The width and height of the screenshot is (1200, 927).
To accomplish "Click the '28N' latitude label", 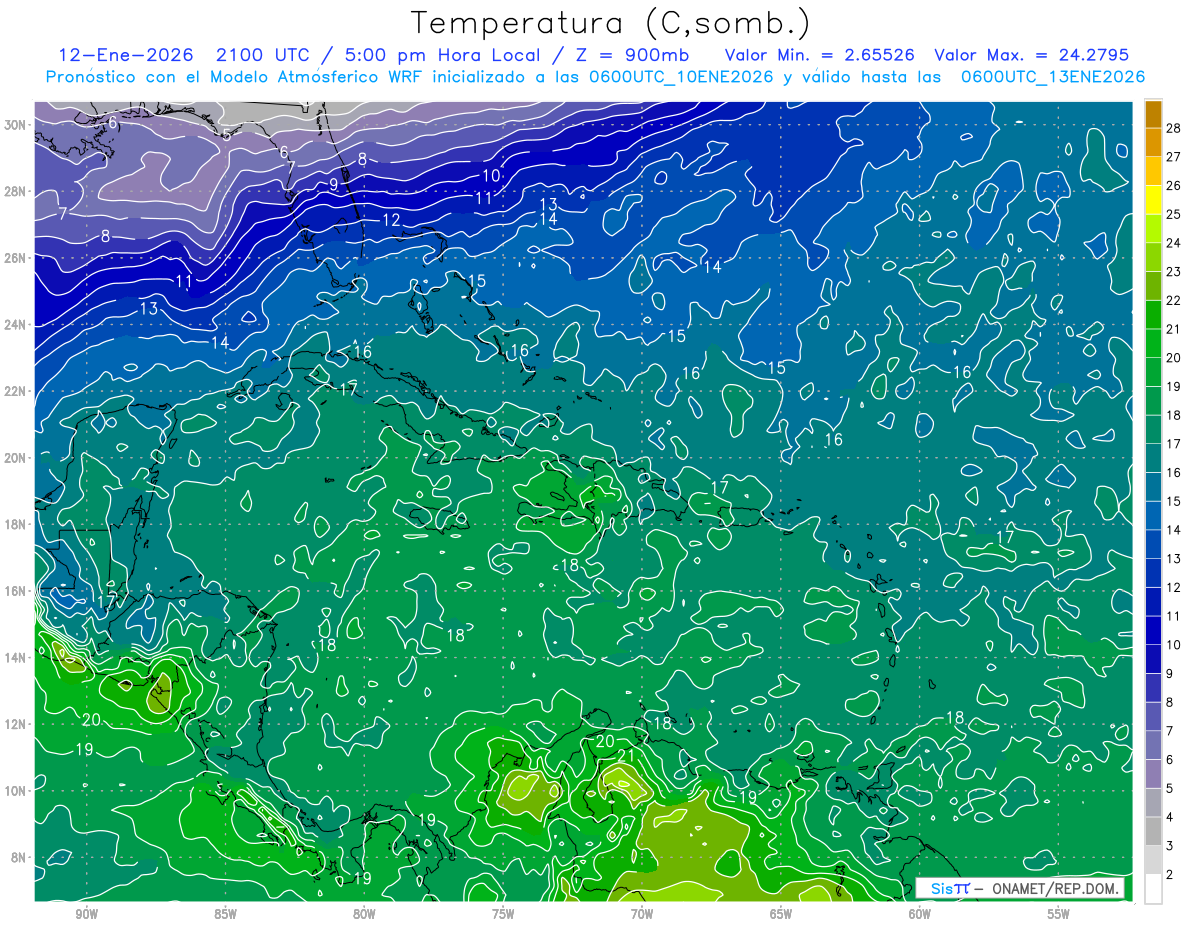I will point(14,191).
